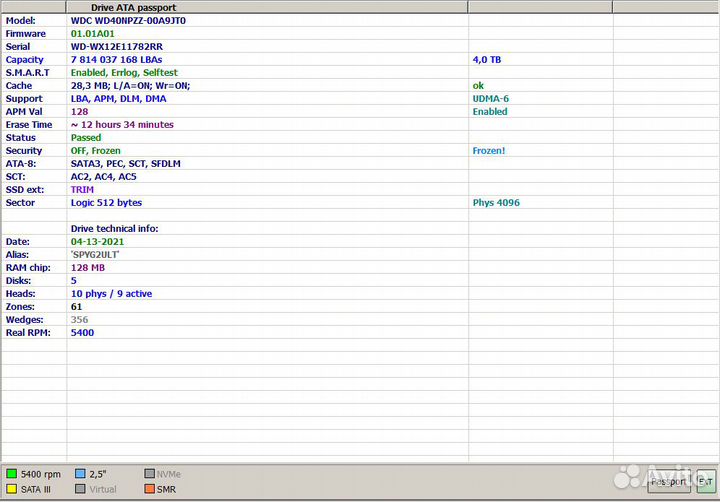
Task: Click the green 5400 rpm indicator square
Action: click(11, 474)
